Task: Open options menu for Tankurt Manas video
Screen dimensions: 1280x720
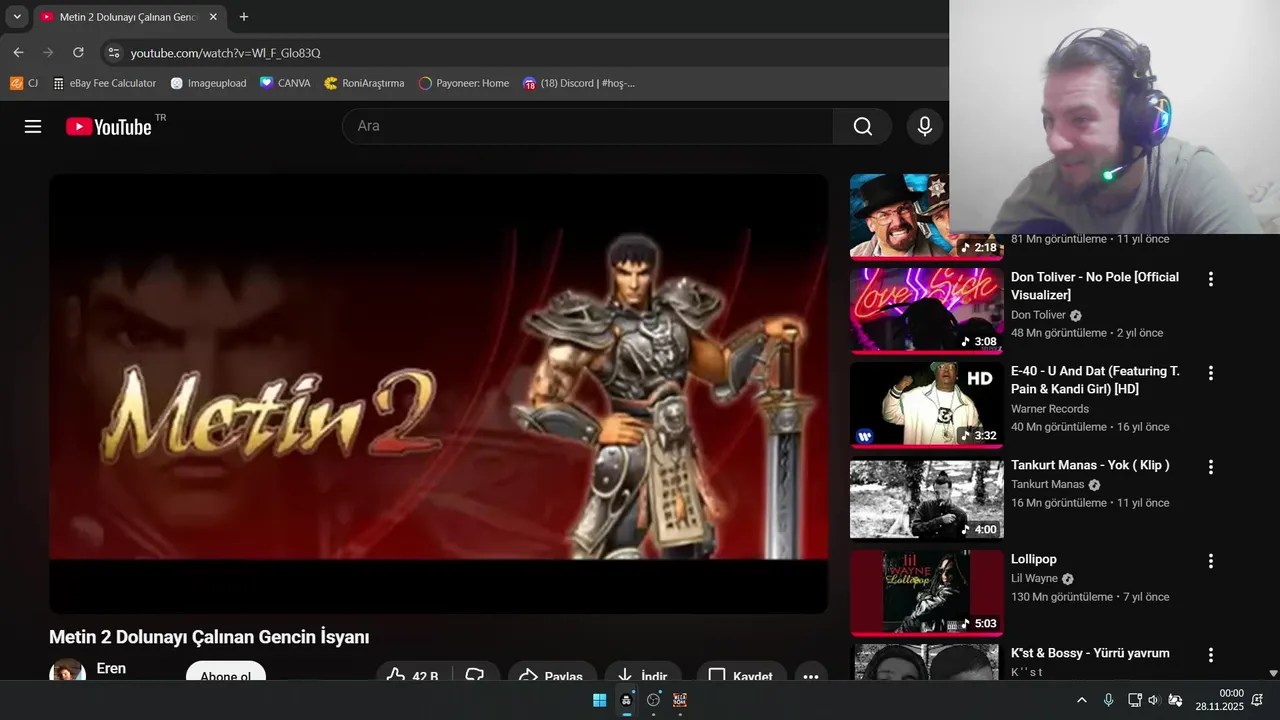Action: click(x=1210, y=467)
